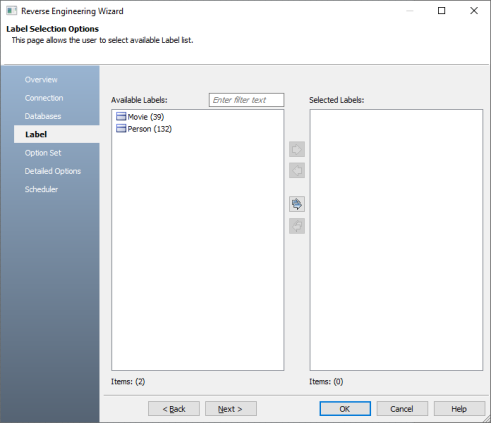491x423 pixels.
Task: Select Movie (39) in Available Labels
Action: pos(146,117)
